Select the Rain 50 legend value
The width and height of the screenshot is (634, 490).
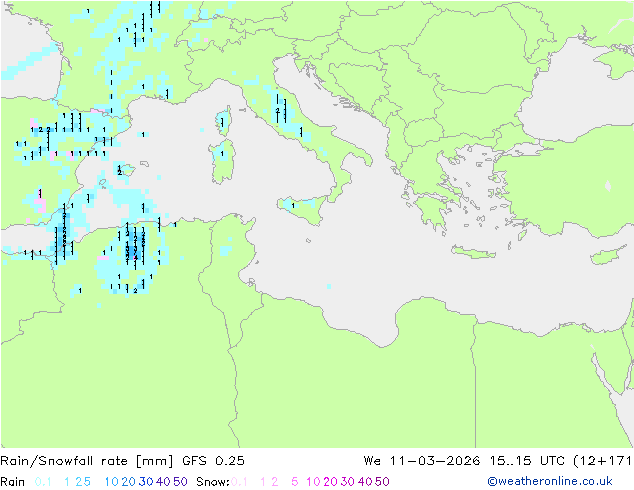pos(180,482)
